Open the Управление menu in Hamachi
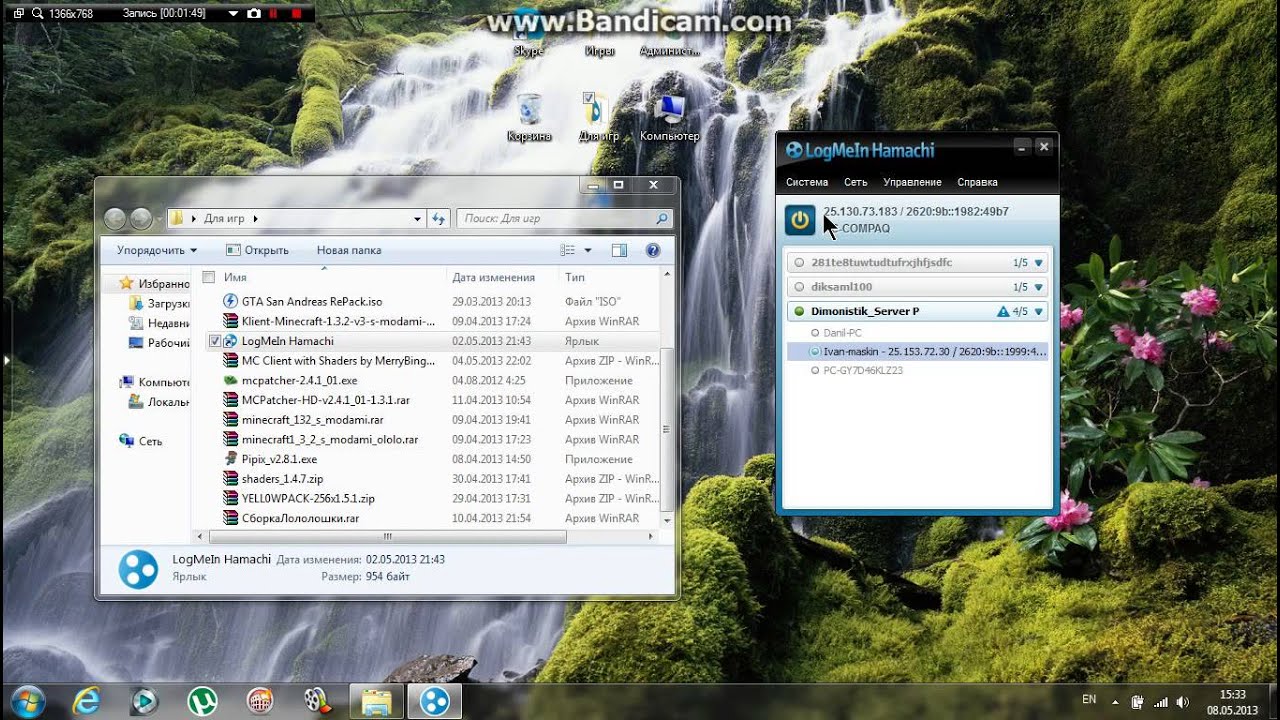This screenshot has width=1280, height=720. 912,182
